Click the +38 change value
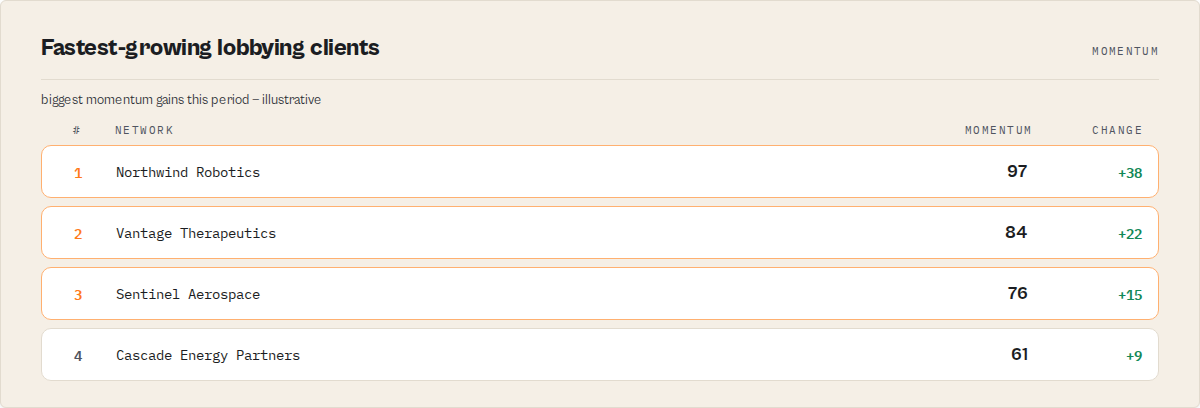Image resolution: width=1200 pixels, height=408 pixels. (1130, 173)
